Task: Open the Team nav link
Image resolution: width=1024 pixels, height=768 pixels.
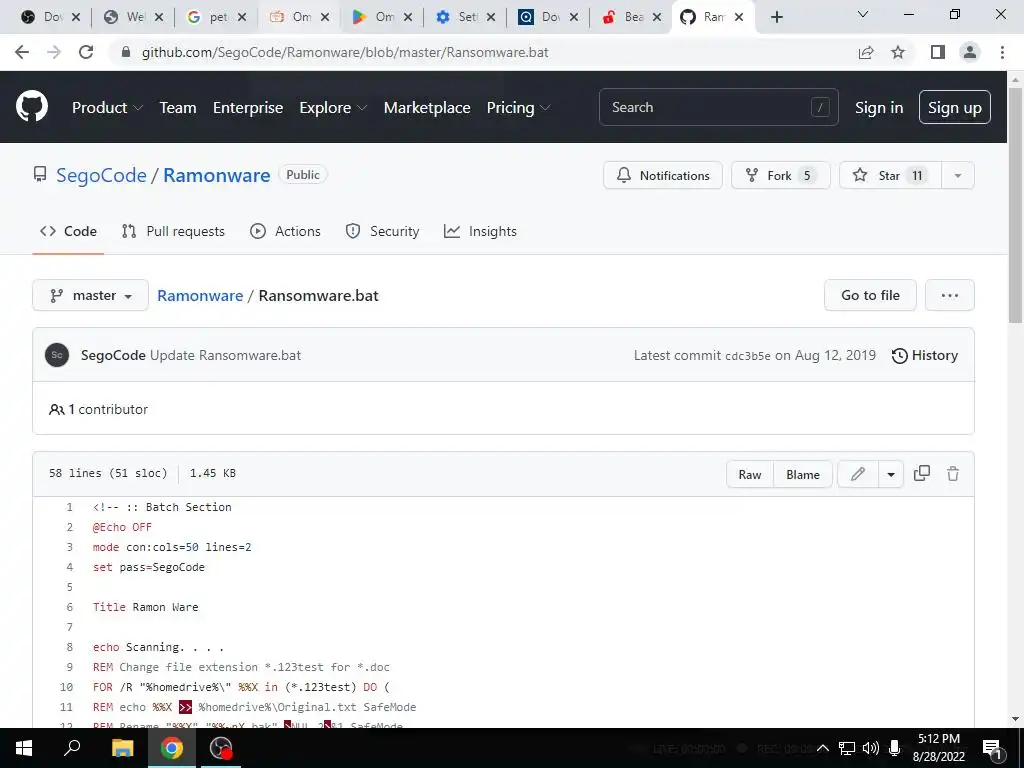Action: pos(178,108)
